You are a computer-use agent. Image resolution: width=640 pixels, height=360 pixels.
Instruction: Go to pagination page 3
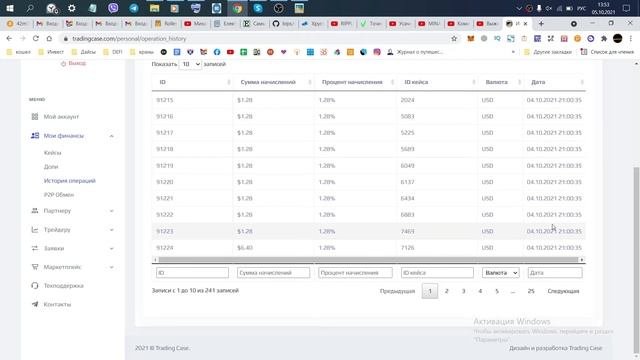(x=463, y=291)
